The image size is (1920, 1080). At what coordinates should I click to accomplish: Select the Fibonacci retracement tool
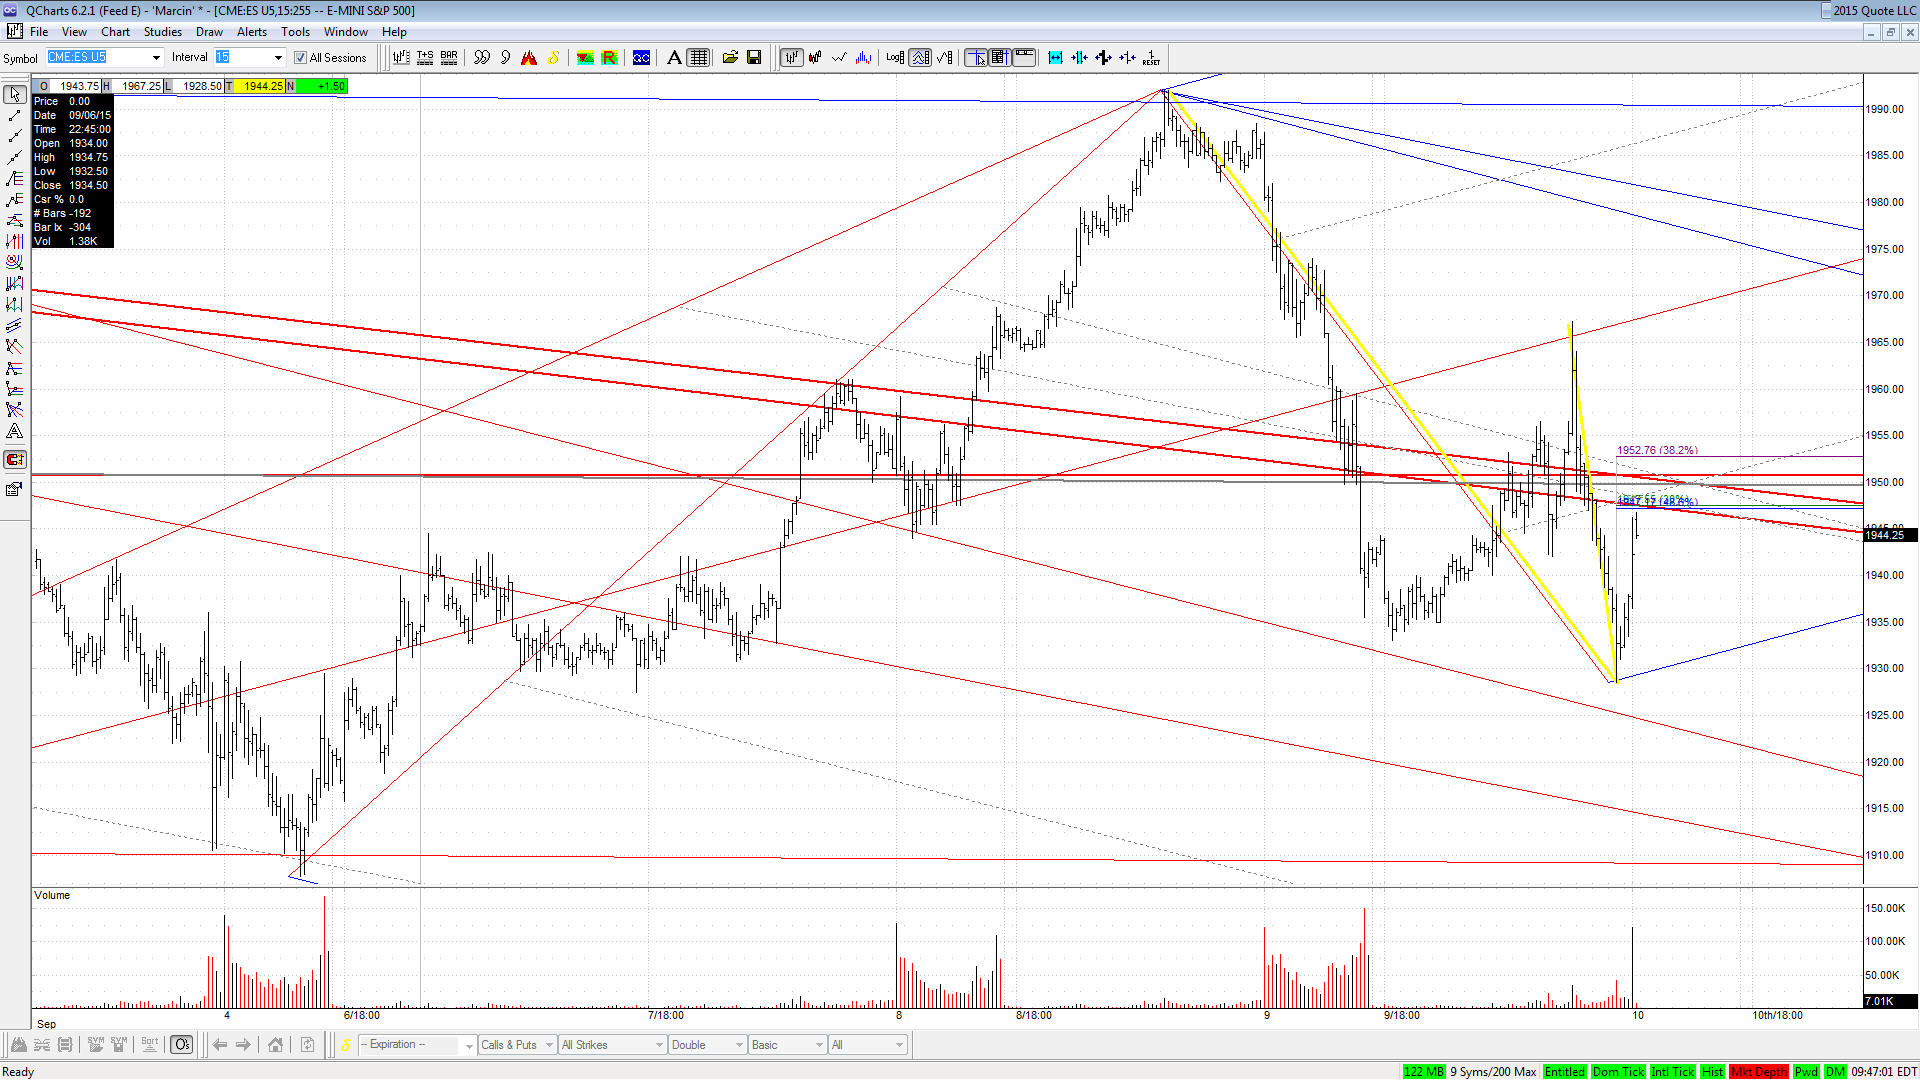14,178
